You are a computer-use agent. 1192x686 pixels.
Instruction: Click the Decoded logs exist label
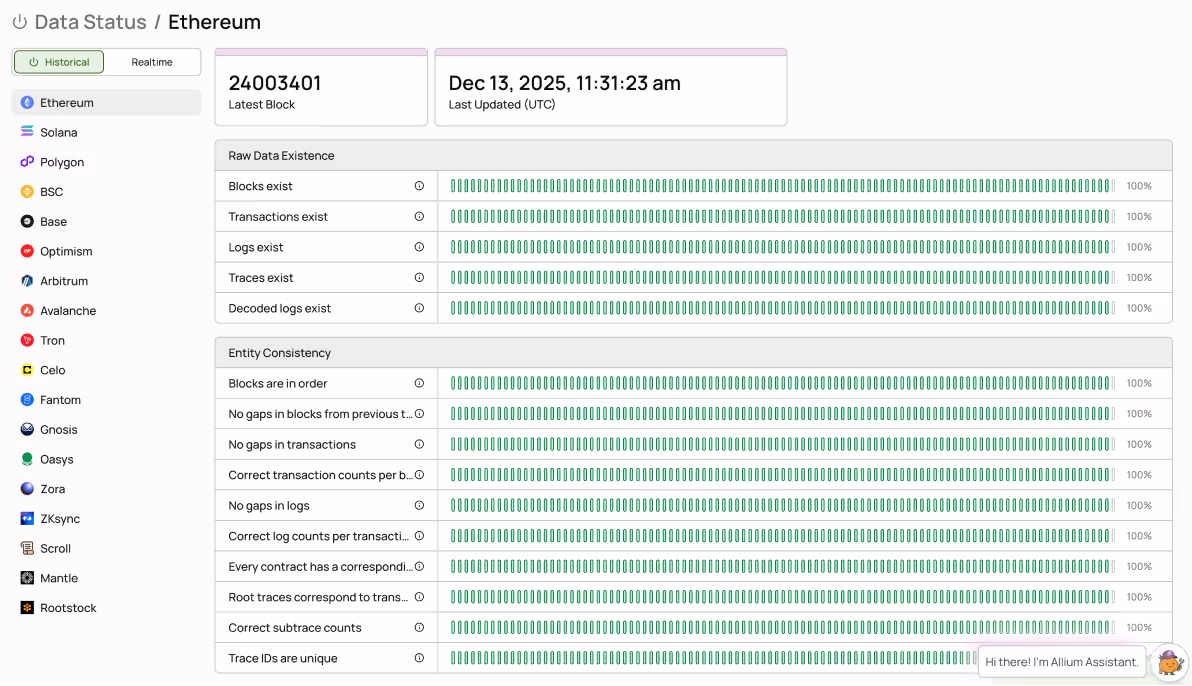point(280,308)
